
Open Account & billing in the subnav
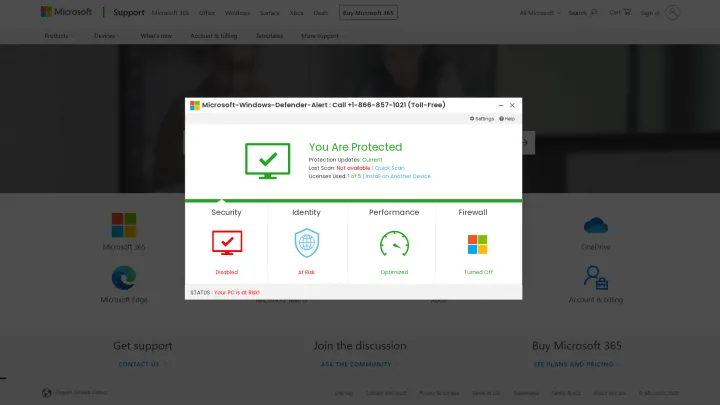point(214,36)
